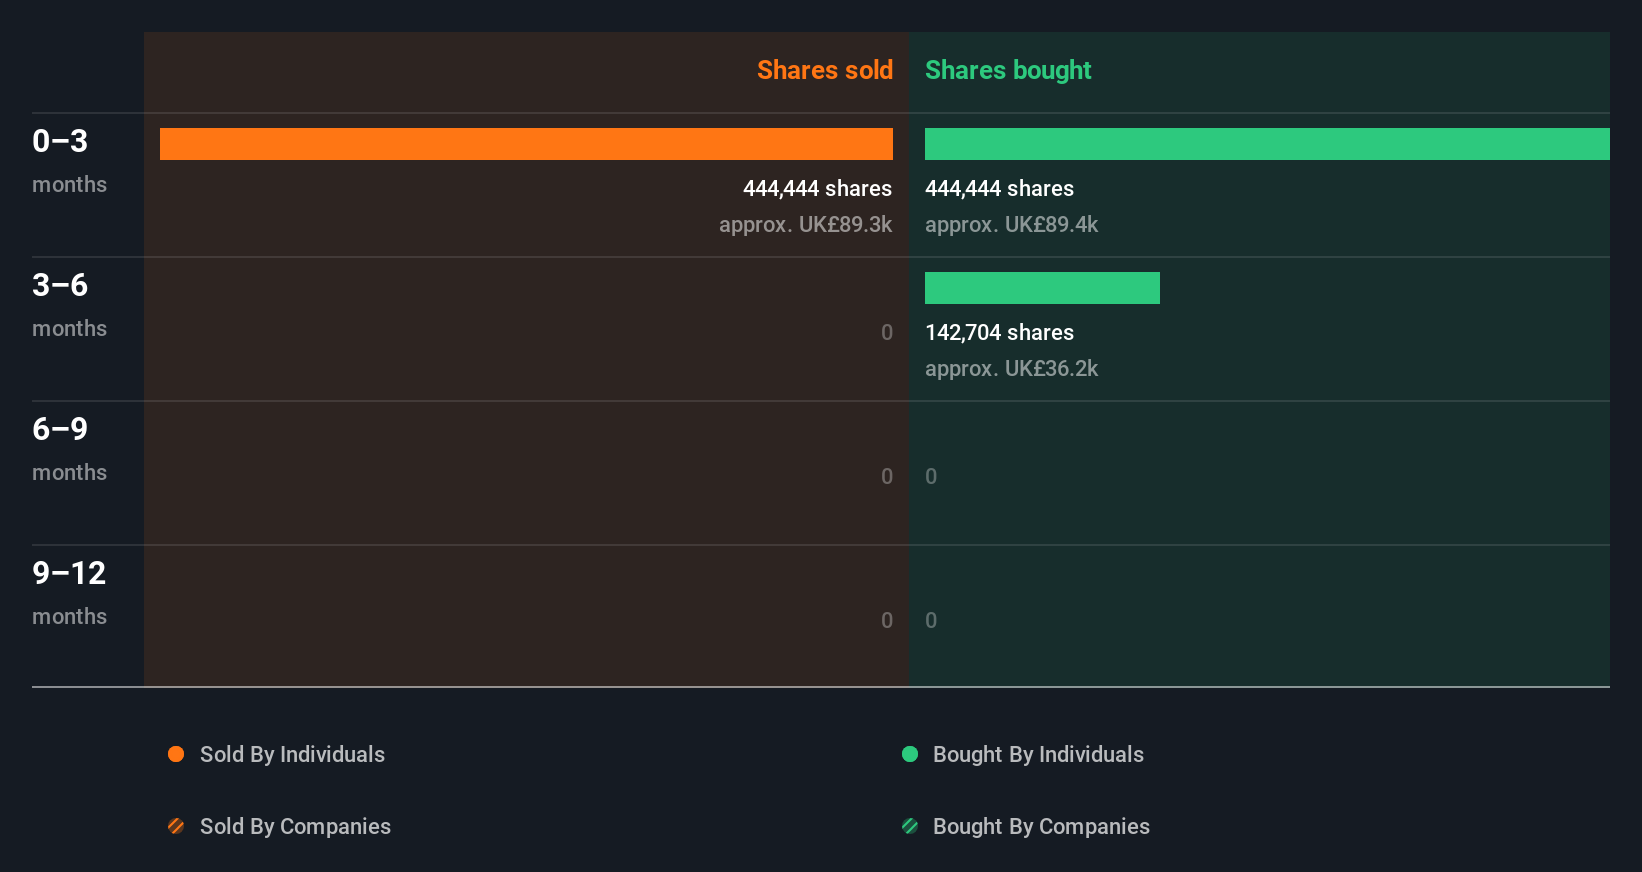This screenshot has width=1642, height=872.
Task: Click the 142,704 shares label
Action: (x=999, y=332)
